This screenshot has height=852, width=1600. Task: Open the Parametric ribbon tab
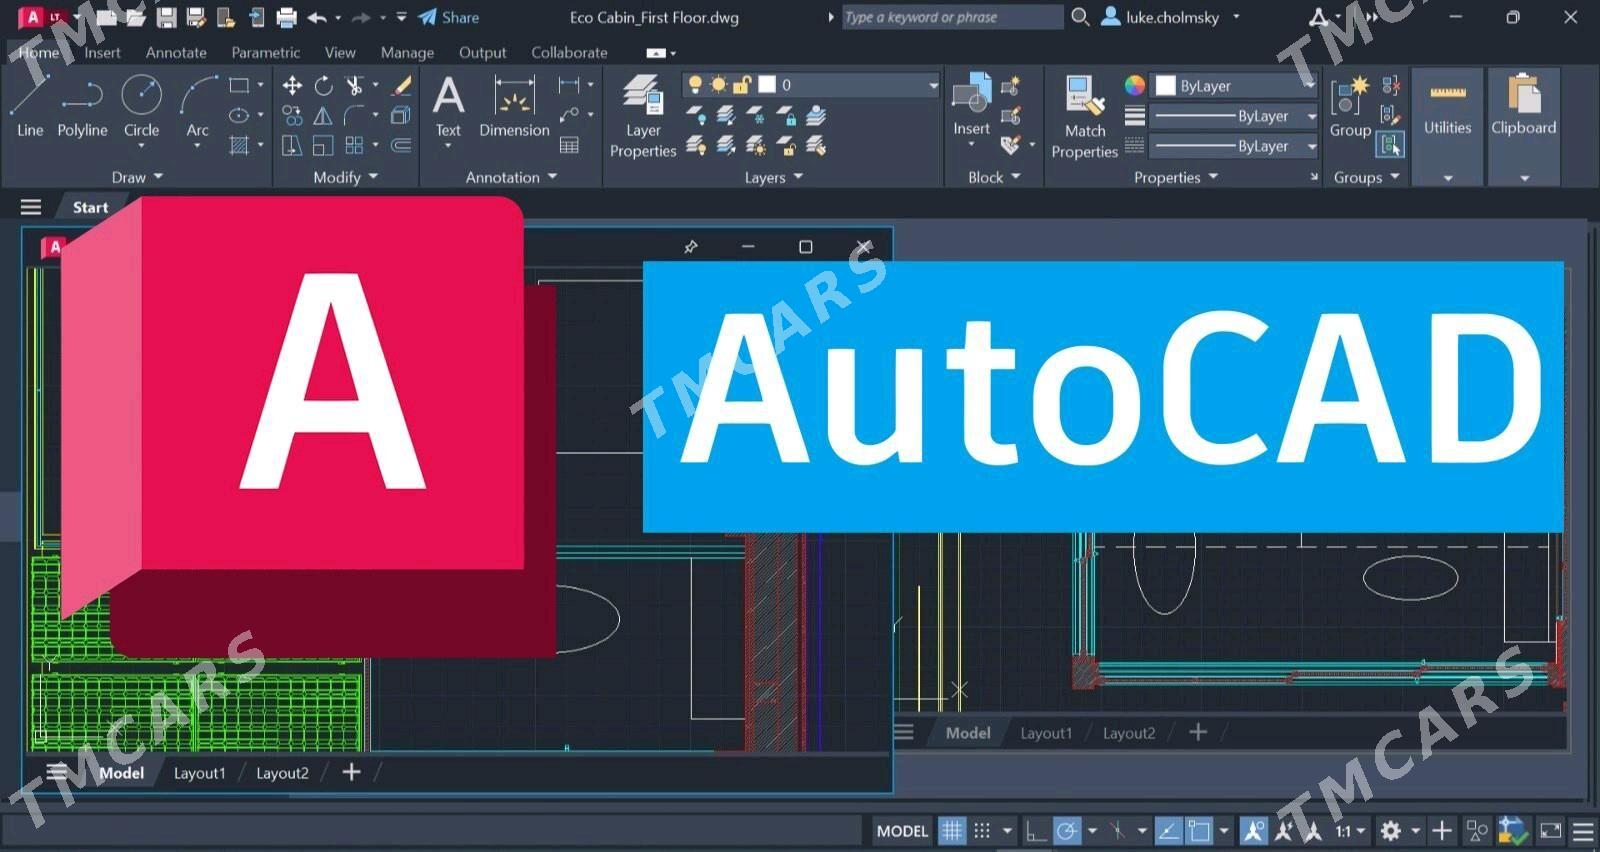[265, 52]
